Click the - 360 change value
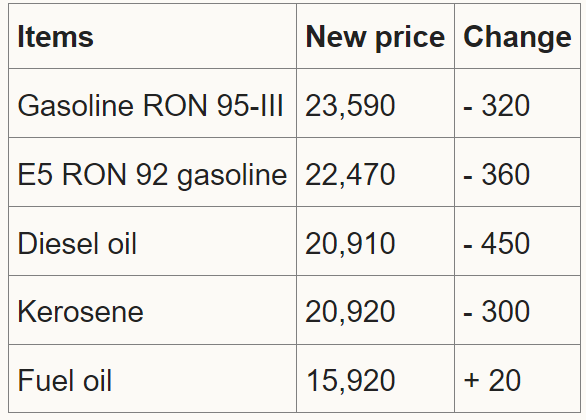Viewport: 586px width, 420px height. coord(497,175)
